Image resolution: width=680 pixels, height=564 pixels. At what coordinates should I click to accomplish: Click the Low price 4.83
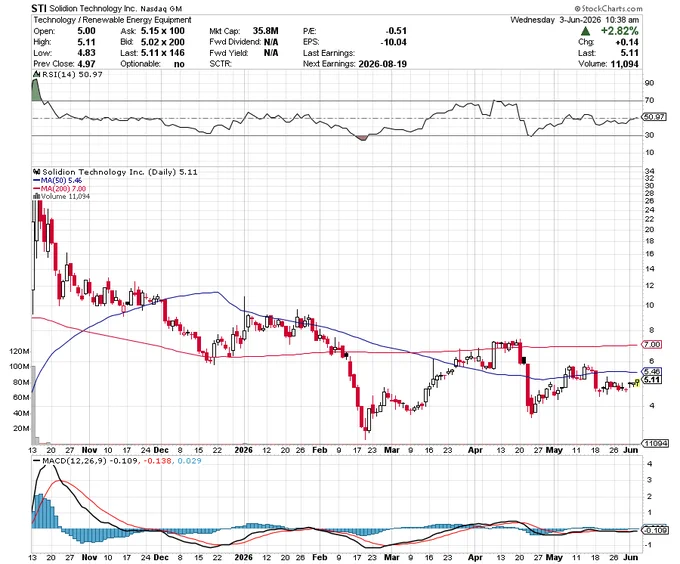tap(86, 53)
